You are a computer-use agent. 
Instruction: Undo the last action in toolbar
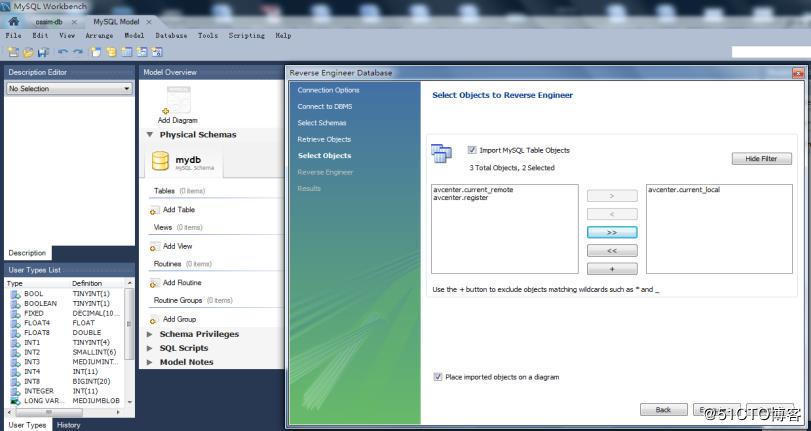click(x=63, y=52)
